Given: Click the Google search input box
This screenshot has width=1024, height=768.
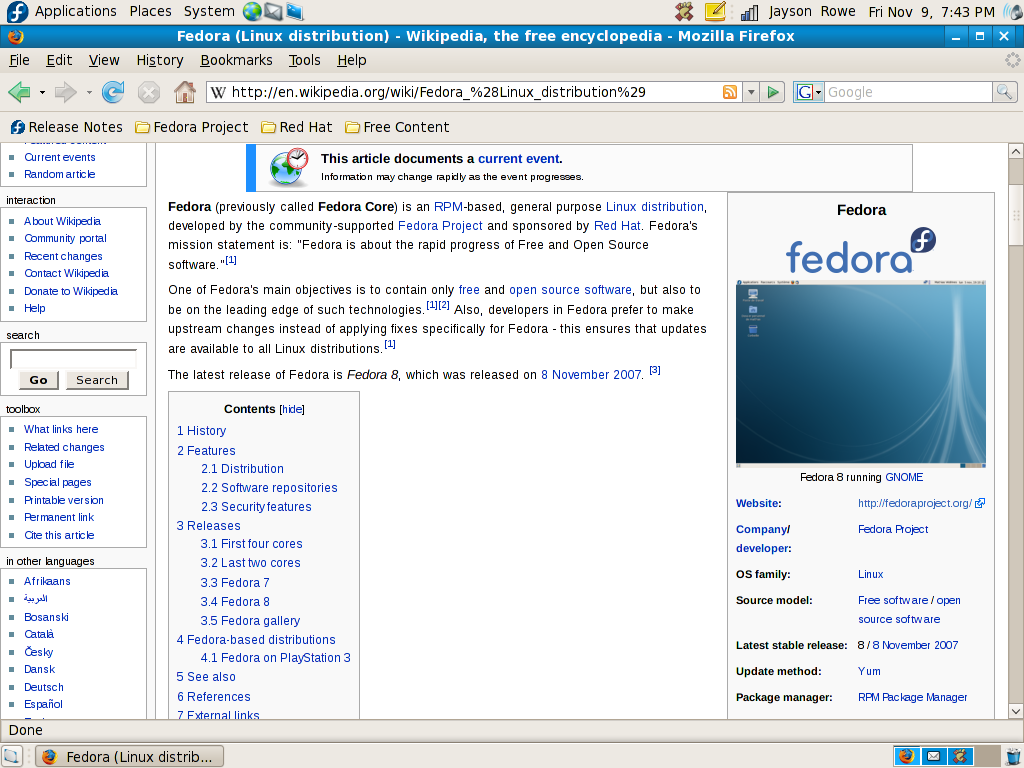Looking at the screenshot, I should 908,92.
